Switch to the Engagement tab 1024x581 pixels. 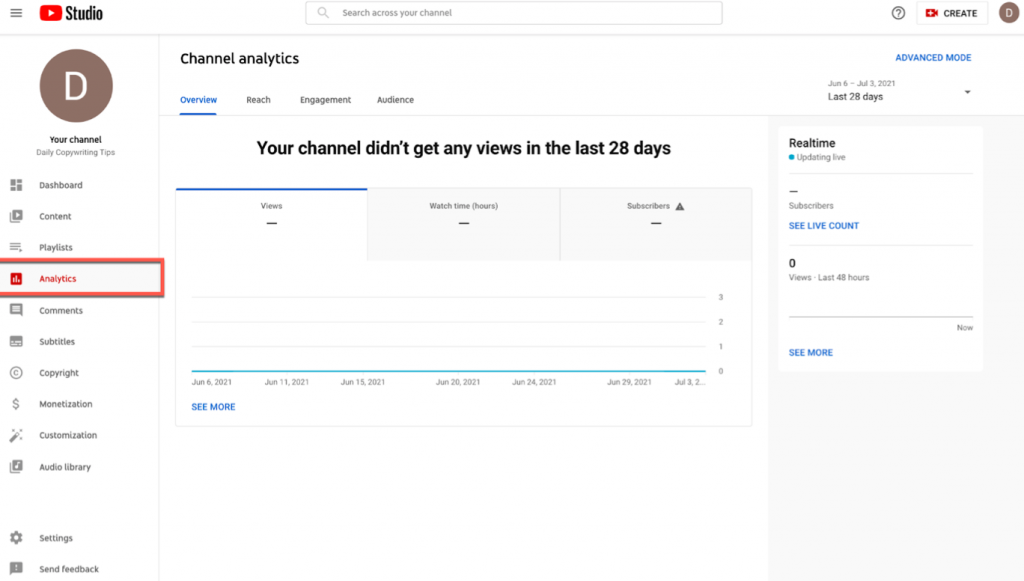325,100
